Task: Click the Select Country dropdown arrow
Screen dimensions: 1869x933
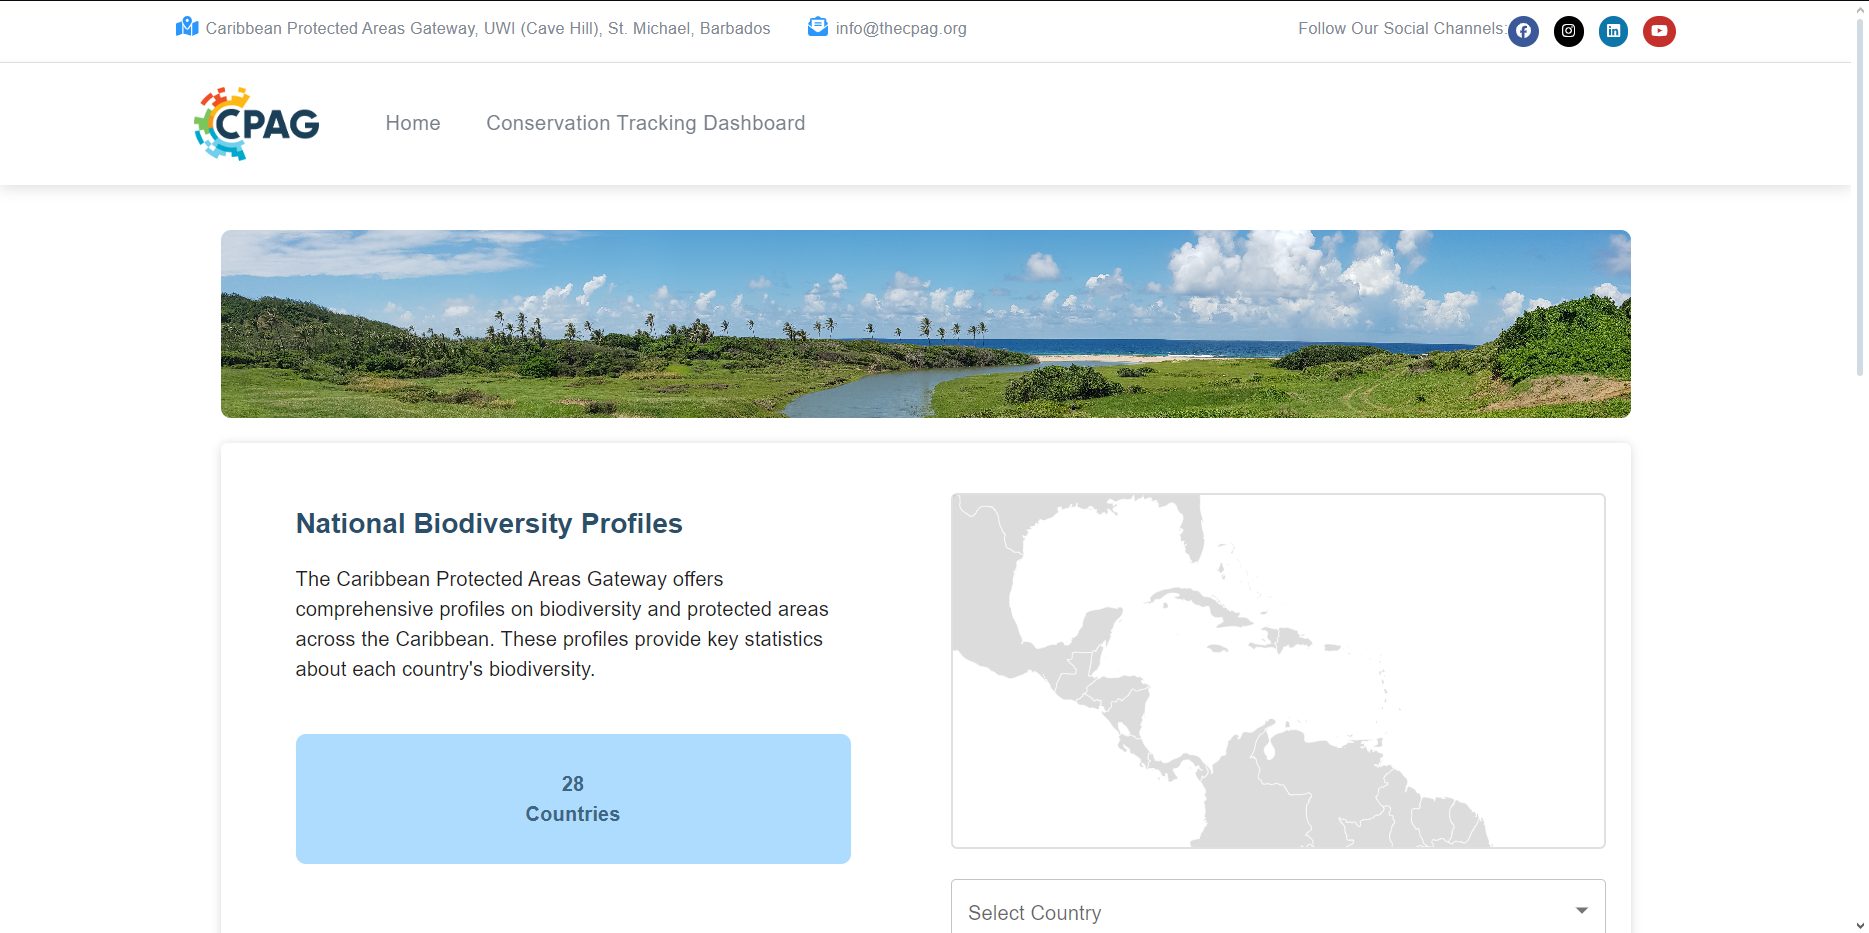Action: (x=1581, y=910)
